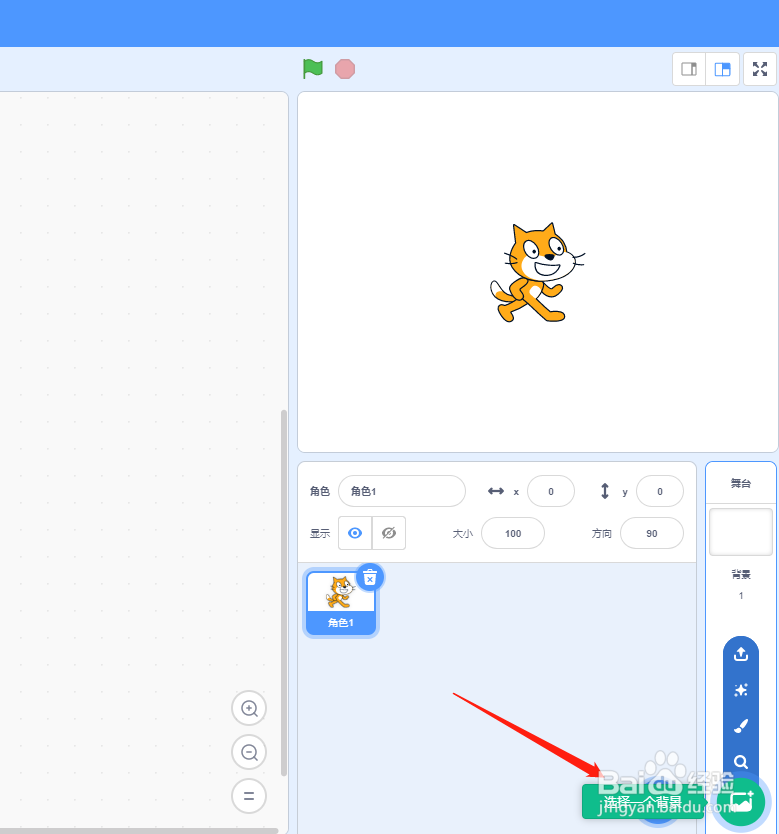
Task: Zoom out of the code workspace
Action: [249, 752]
